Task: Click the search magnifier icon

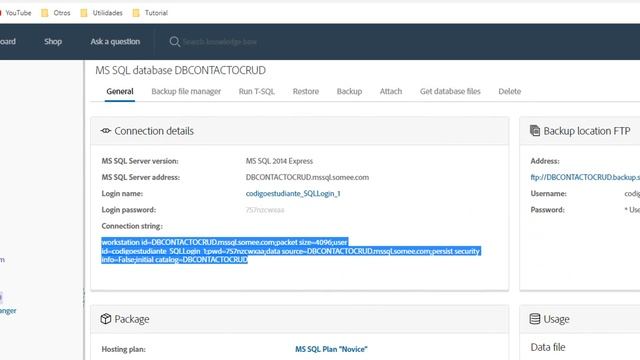Action: [174, 42]
